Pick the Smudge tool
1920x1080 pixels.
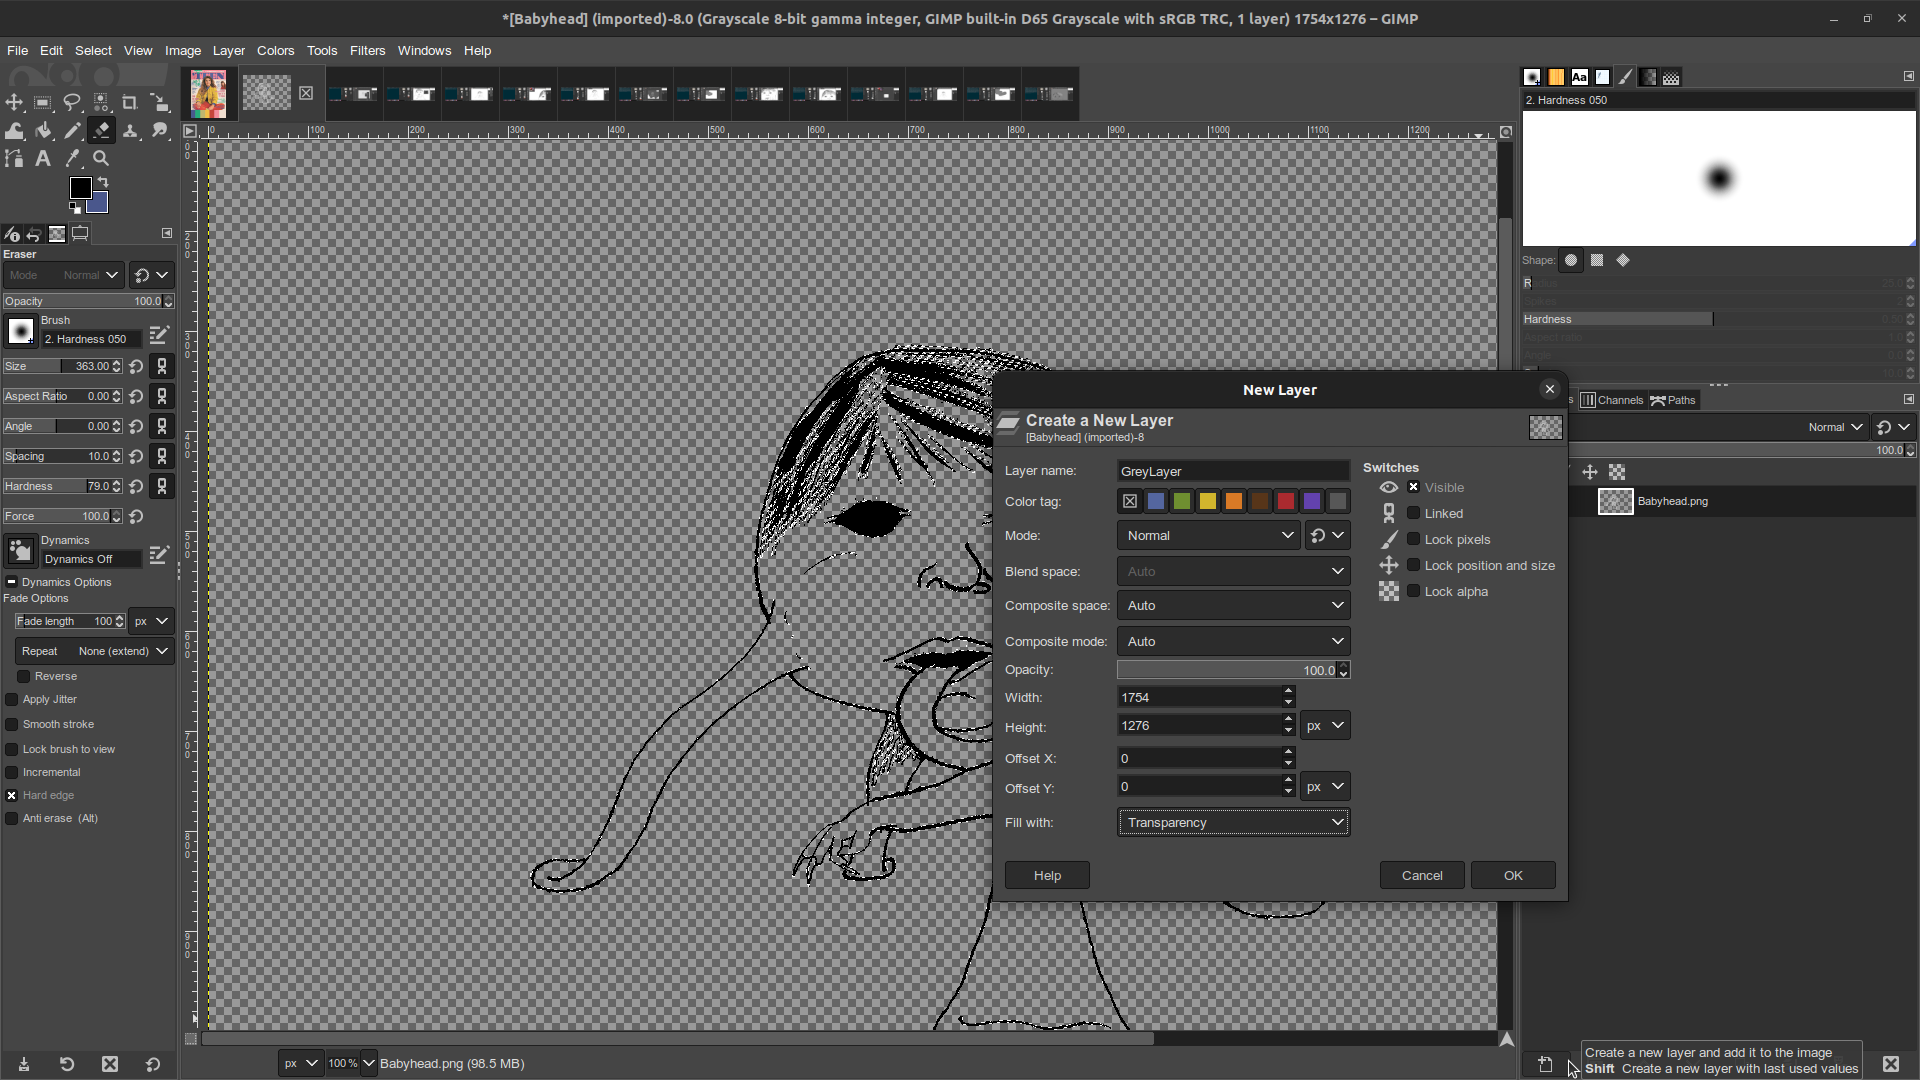click(159, 131)
